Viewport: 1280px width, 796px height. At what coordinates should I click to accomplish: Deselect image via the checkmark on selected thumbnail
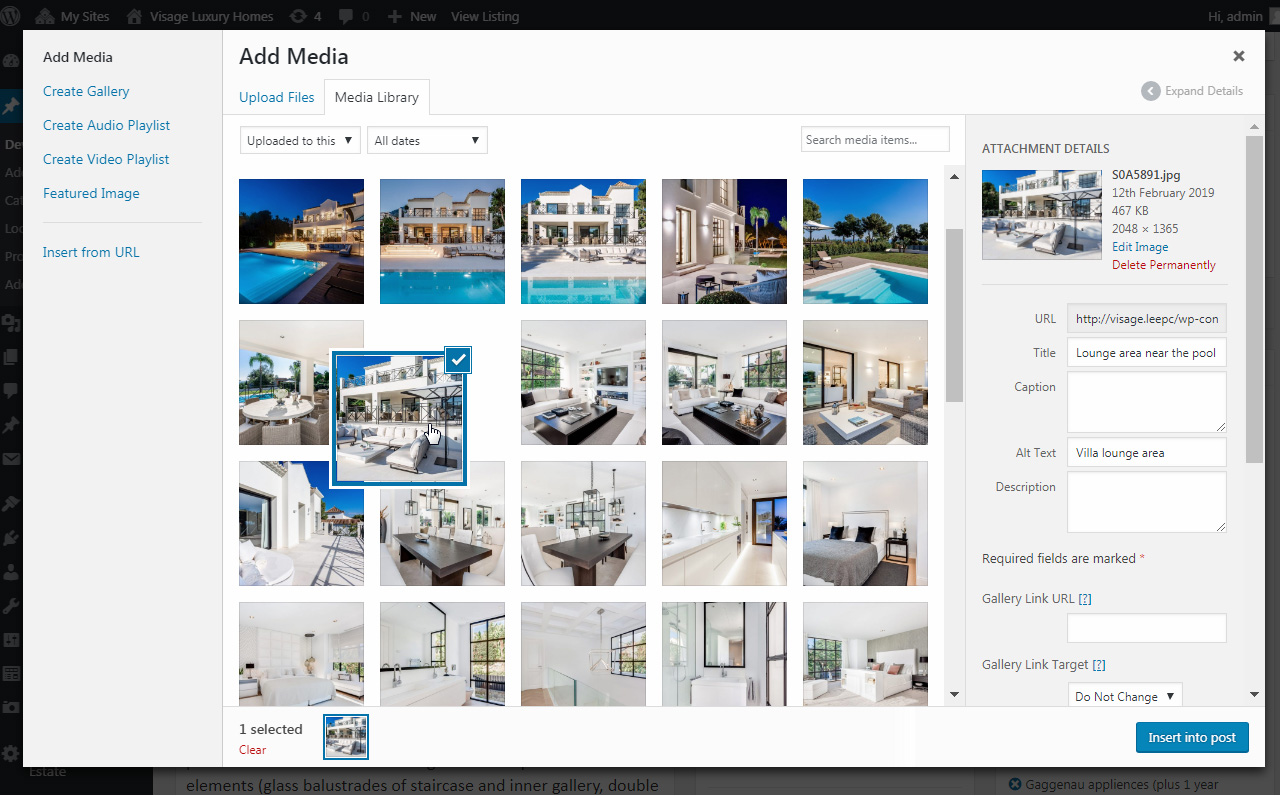458,360
